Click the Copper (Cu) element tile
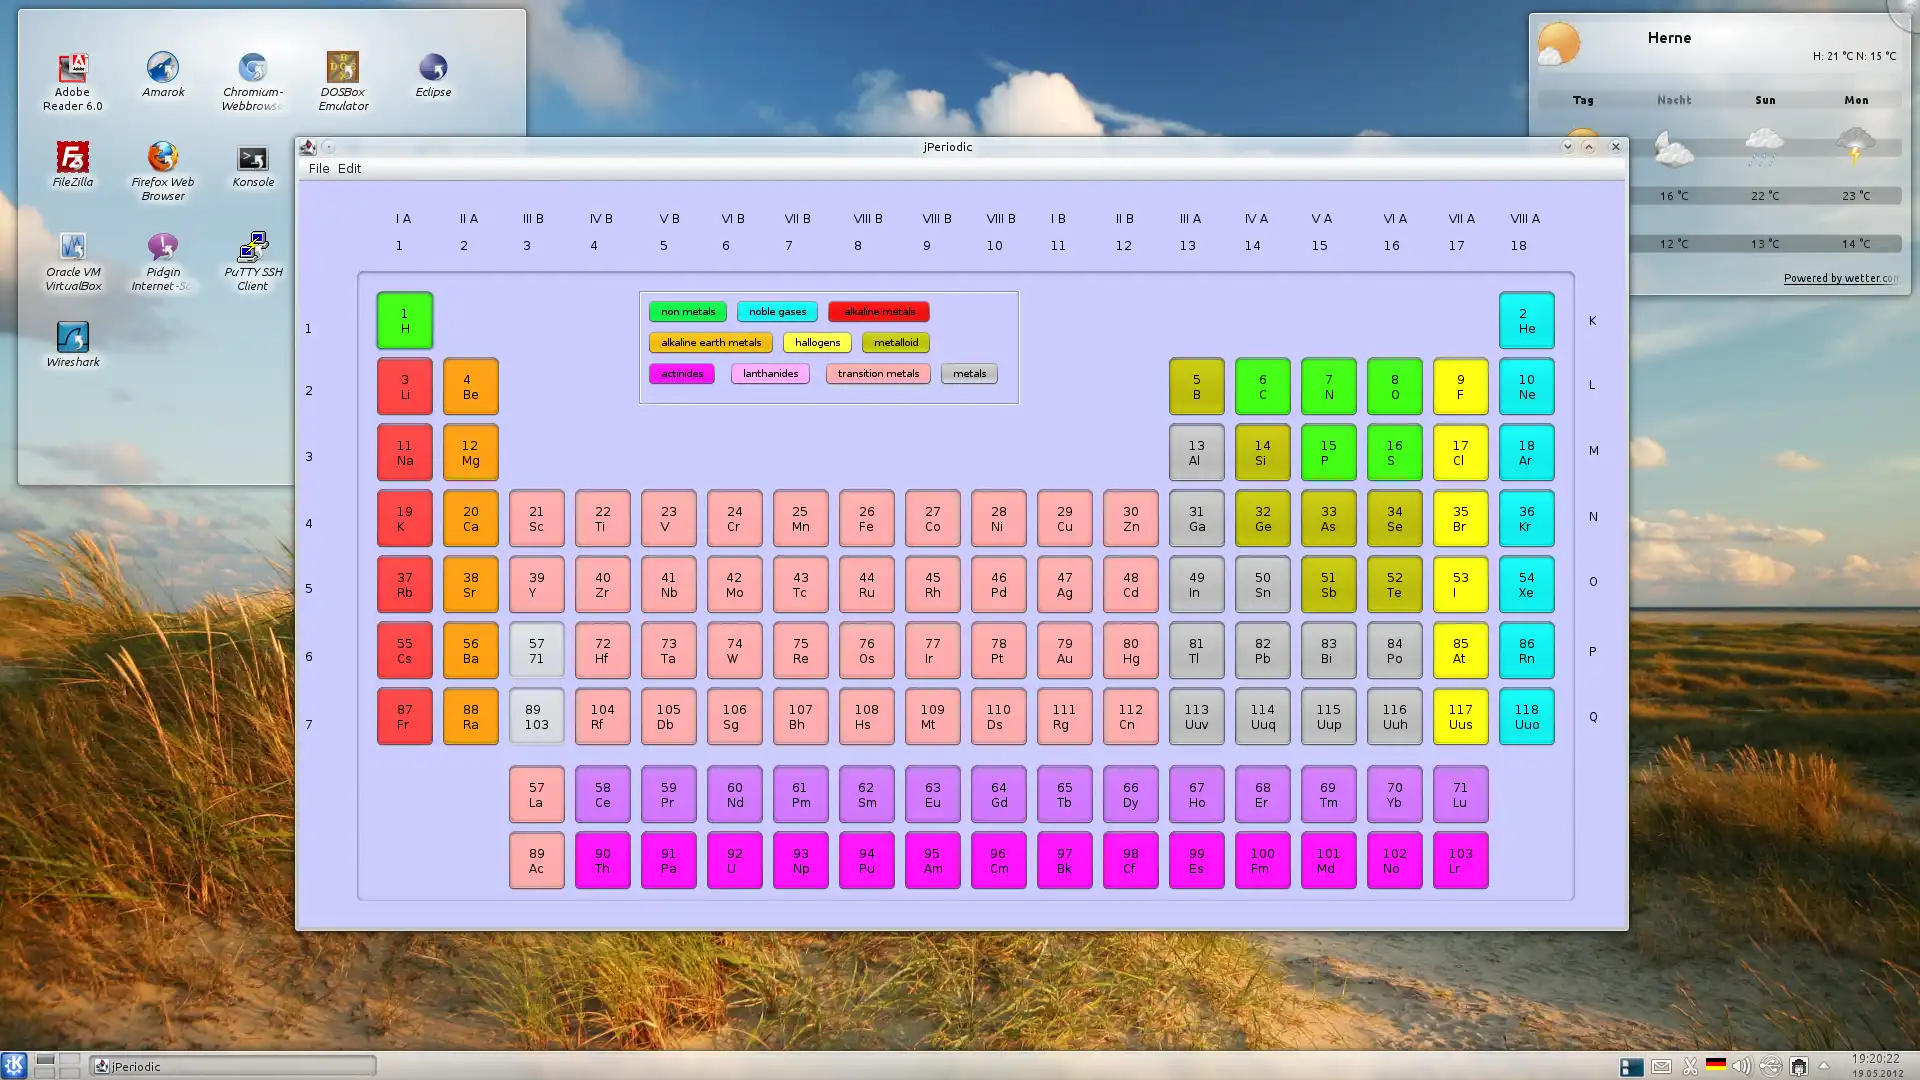This screenshot has width=1920, height=1080. [1064, 518]
